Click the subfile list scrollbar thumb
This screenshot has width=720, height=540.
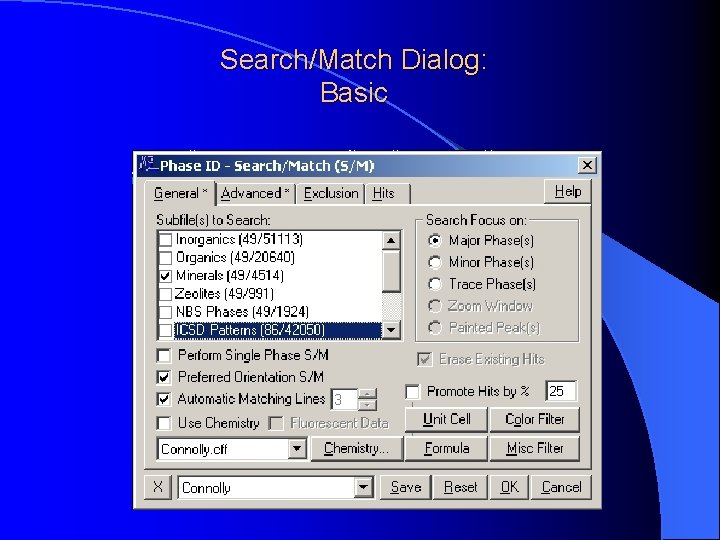coord(391,271)
